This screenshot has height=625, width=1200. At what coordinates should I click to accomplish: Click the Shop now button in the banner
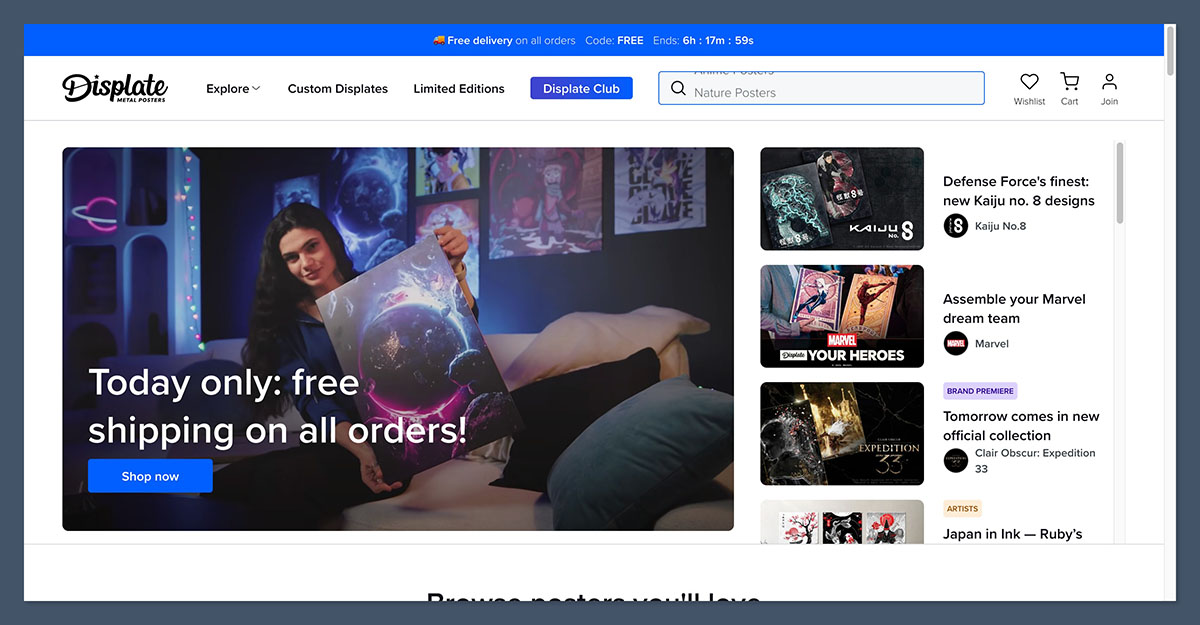pos(150,475)
